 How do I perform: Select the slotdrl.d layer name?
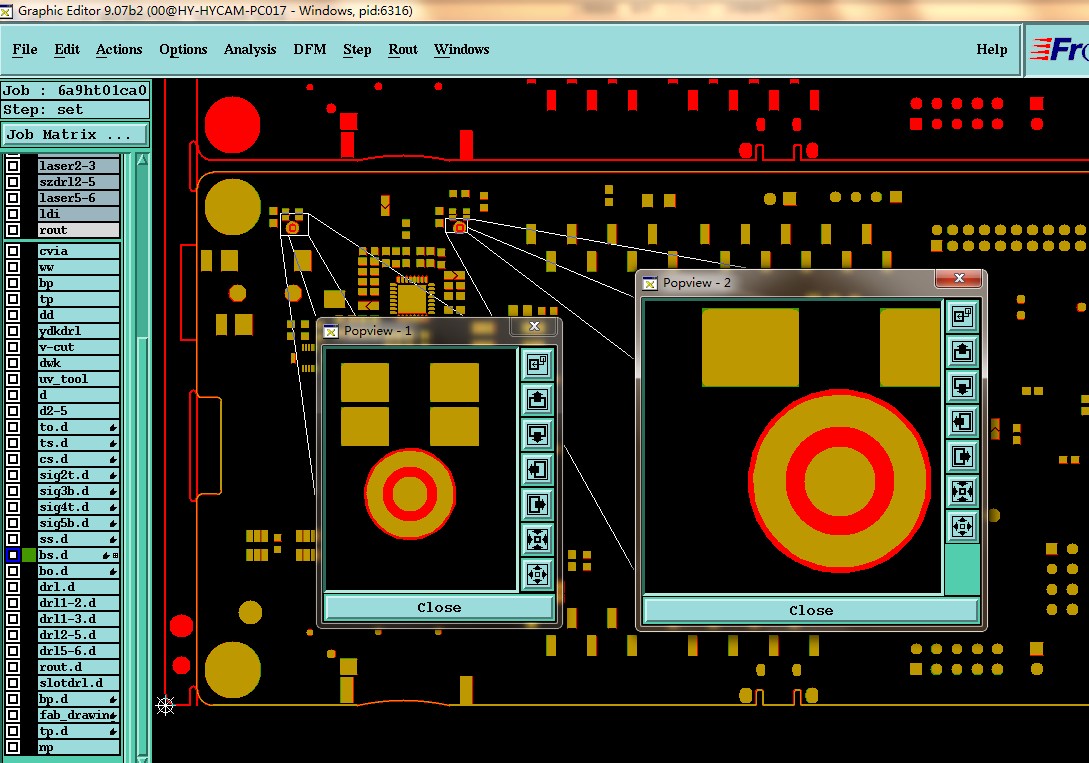click(x=78, y=682)
